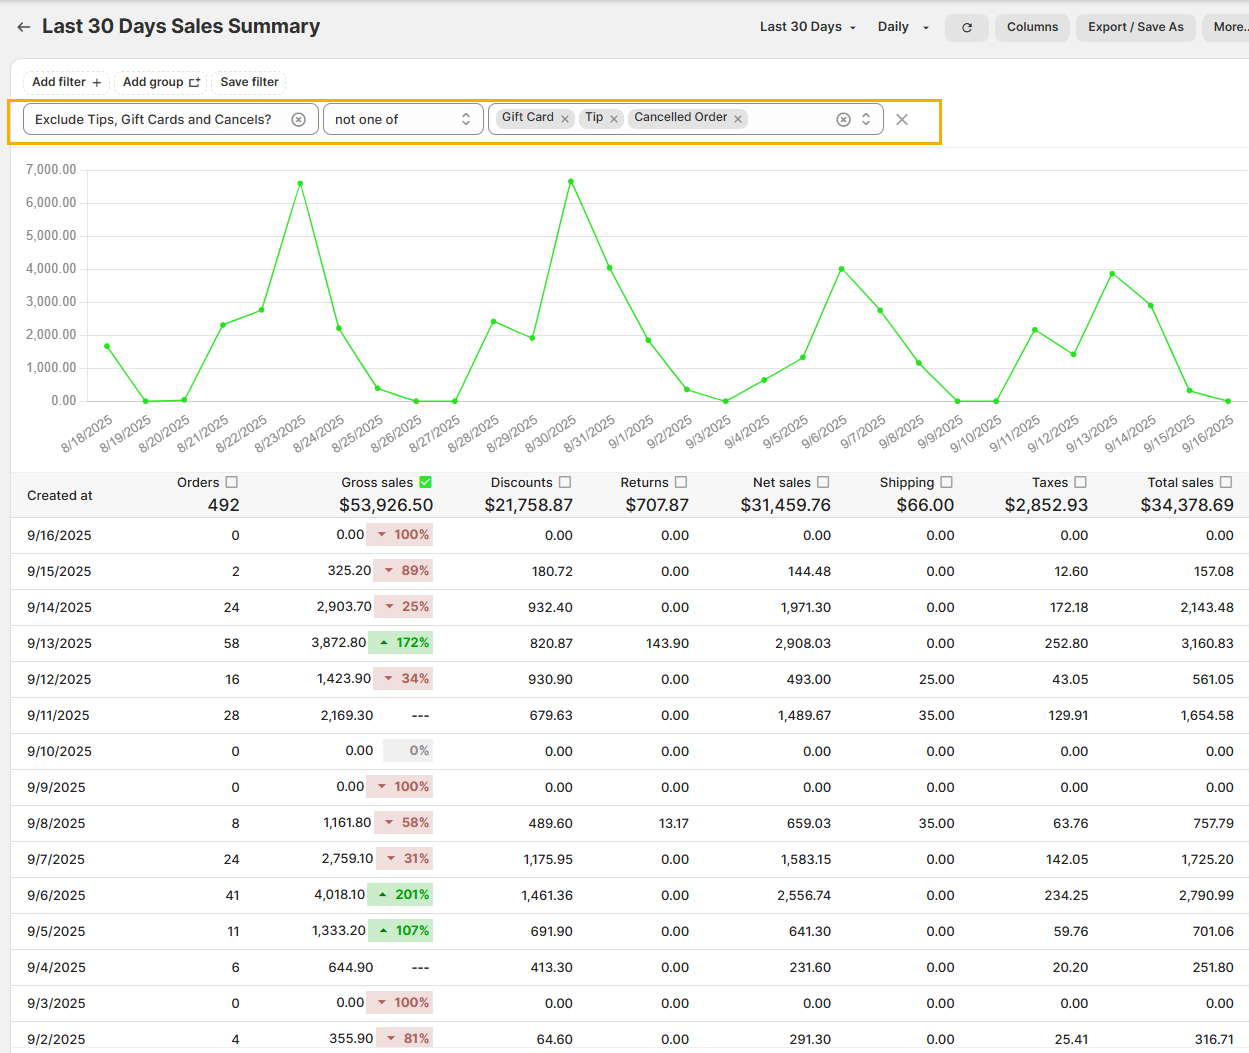Open the Last 30 Days date range dropdown

pyautogui.click(x=808, y=27)
